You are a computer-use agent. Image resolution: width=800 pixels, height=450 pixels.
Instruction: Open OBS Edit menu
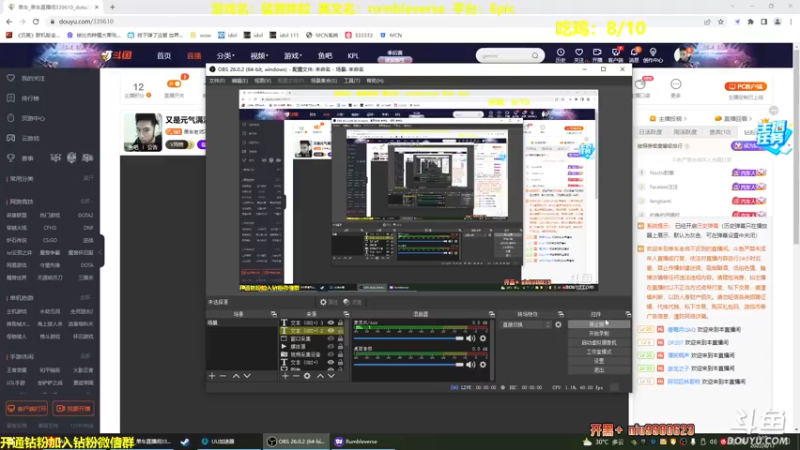coord(239,81)
